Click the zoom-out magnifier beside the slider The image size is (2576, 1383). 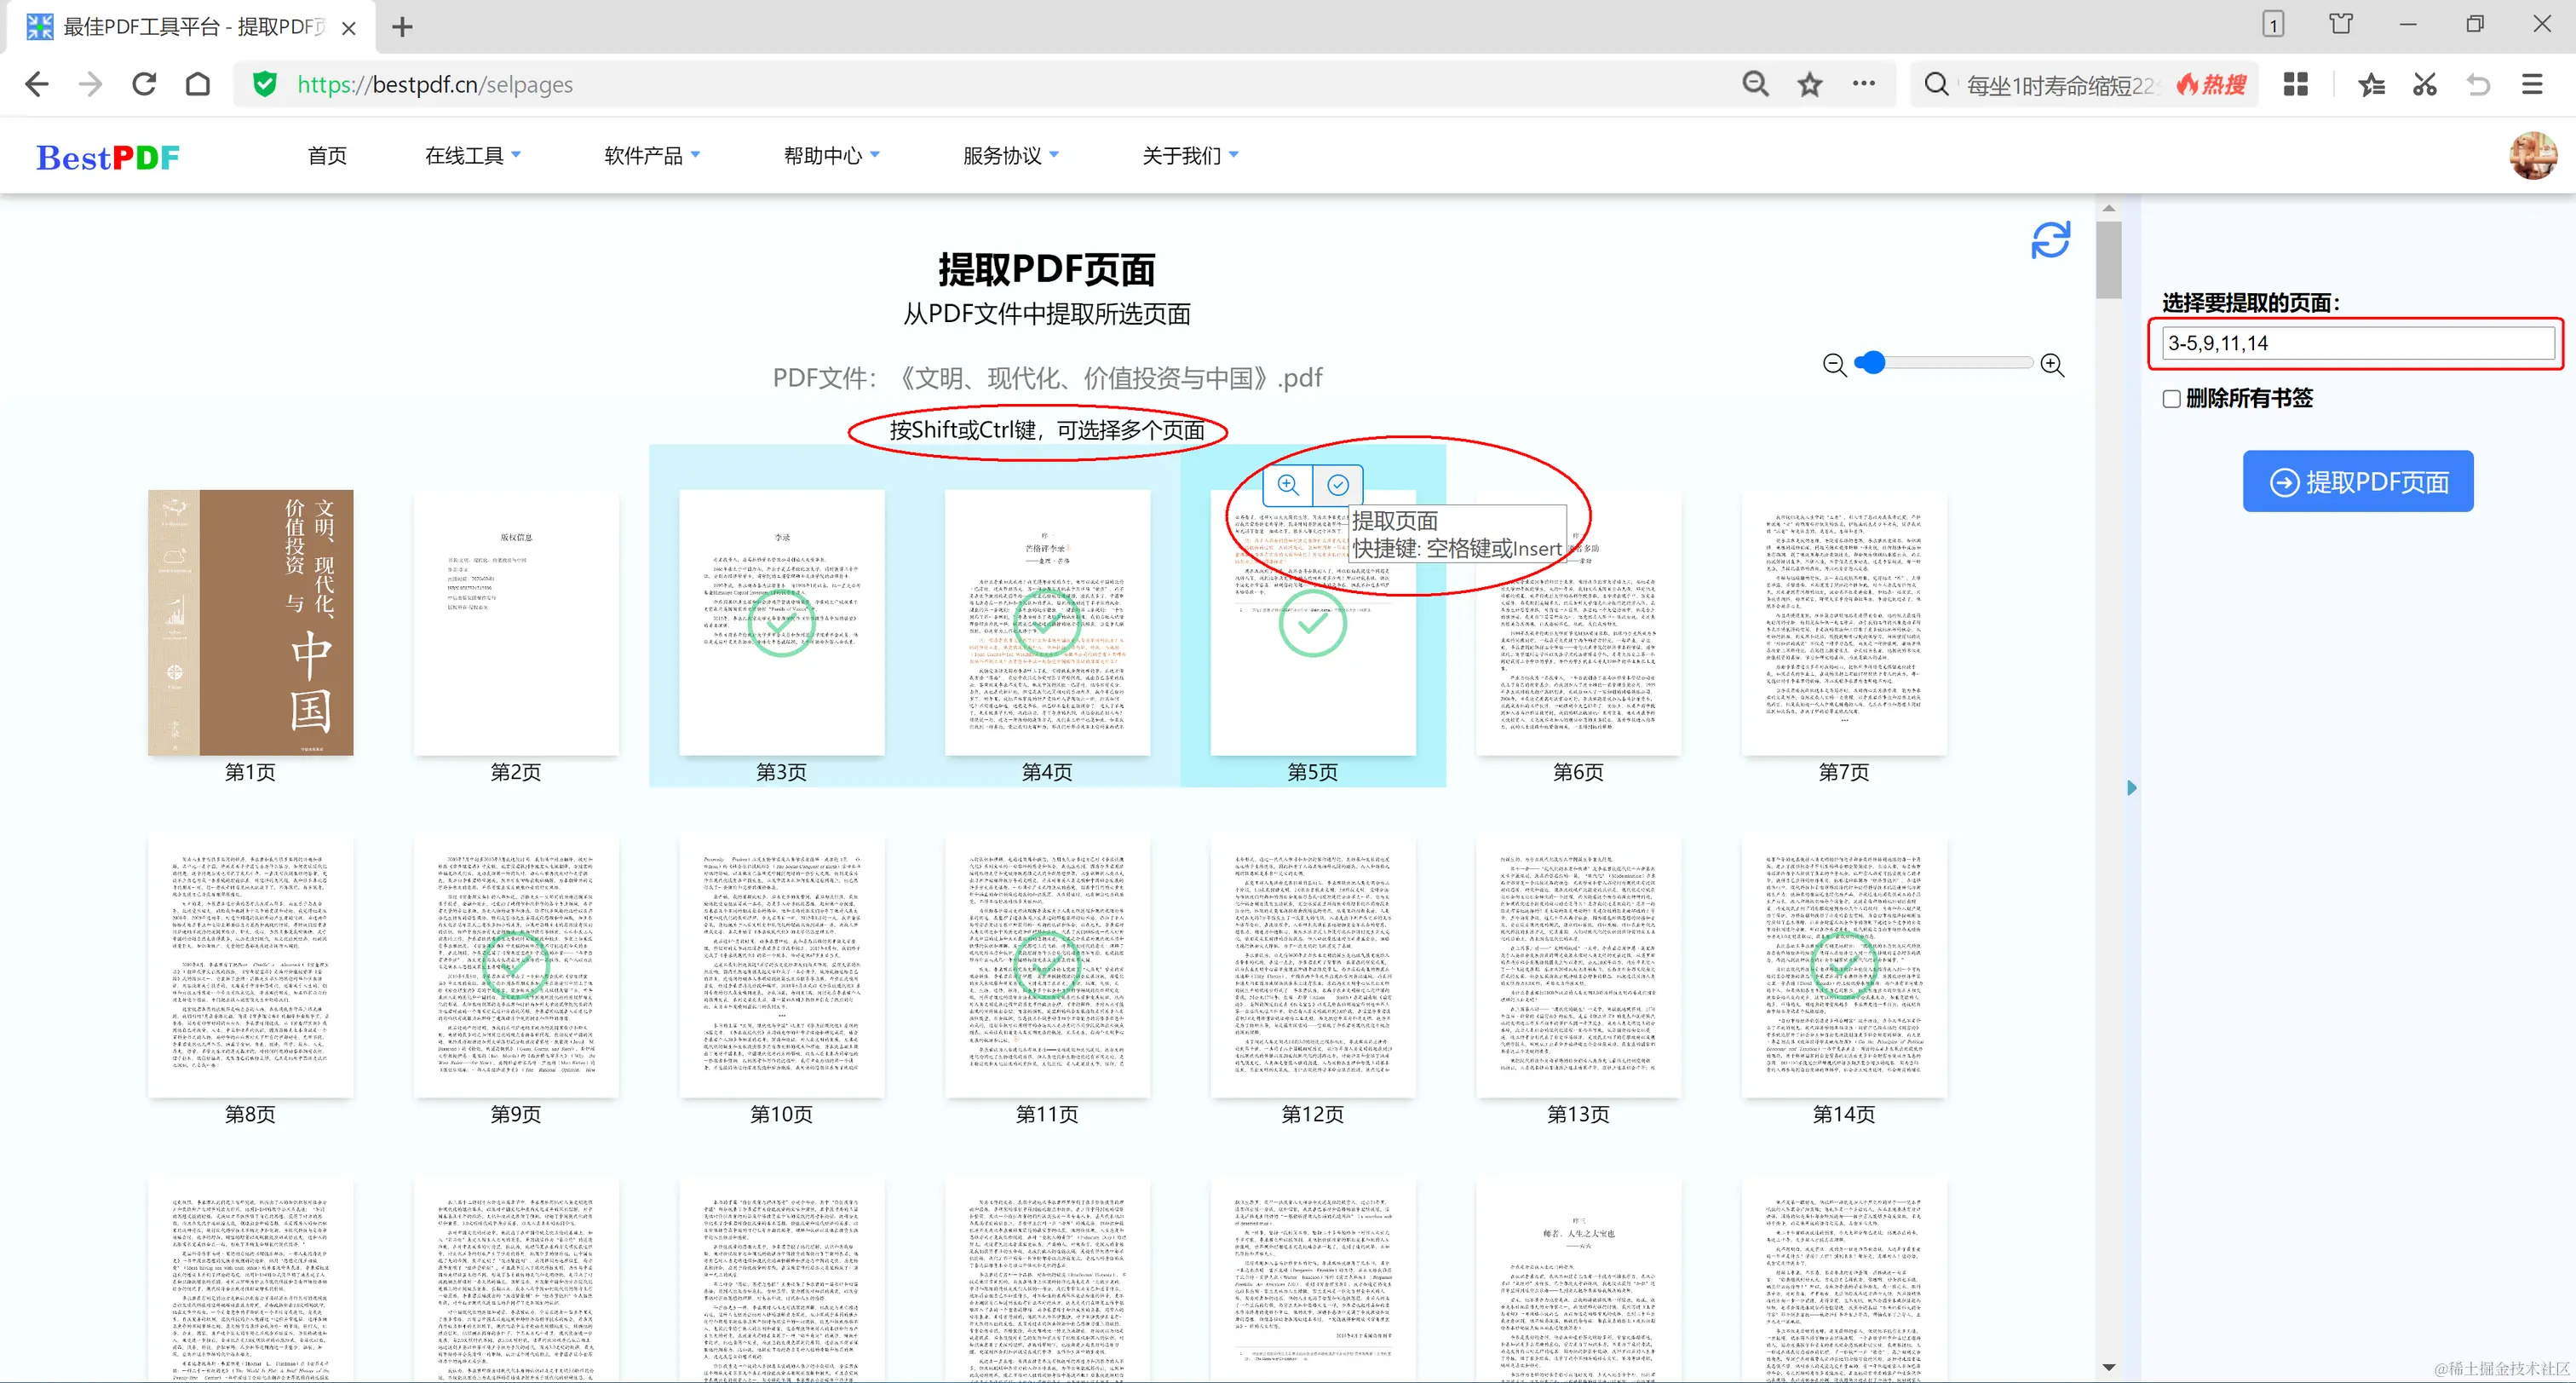point(1834,365)
